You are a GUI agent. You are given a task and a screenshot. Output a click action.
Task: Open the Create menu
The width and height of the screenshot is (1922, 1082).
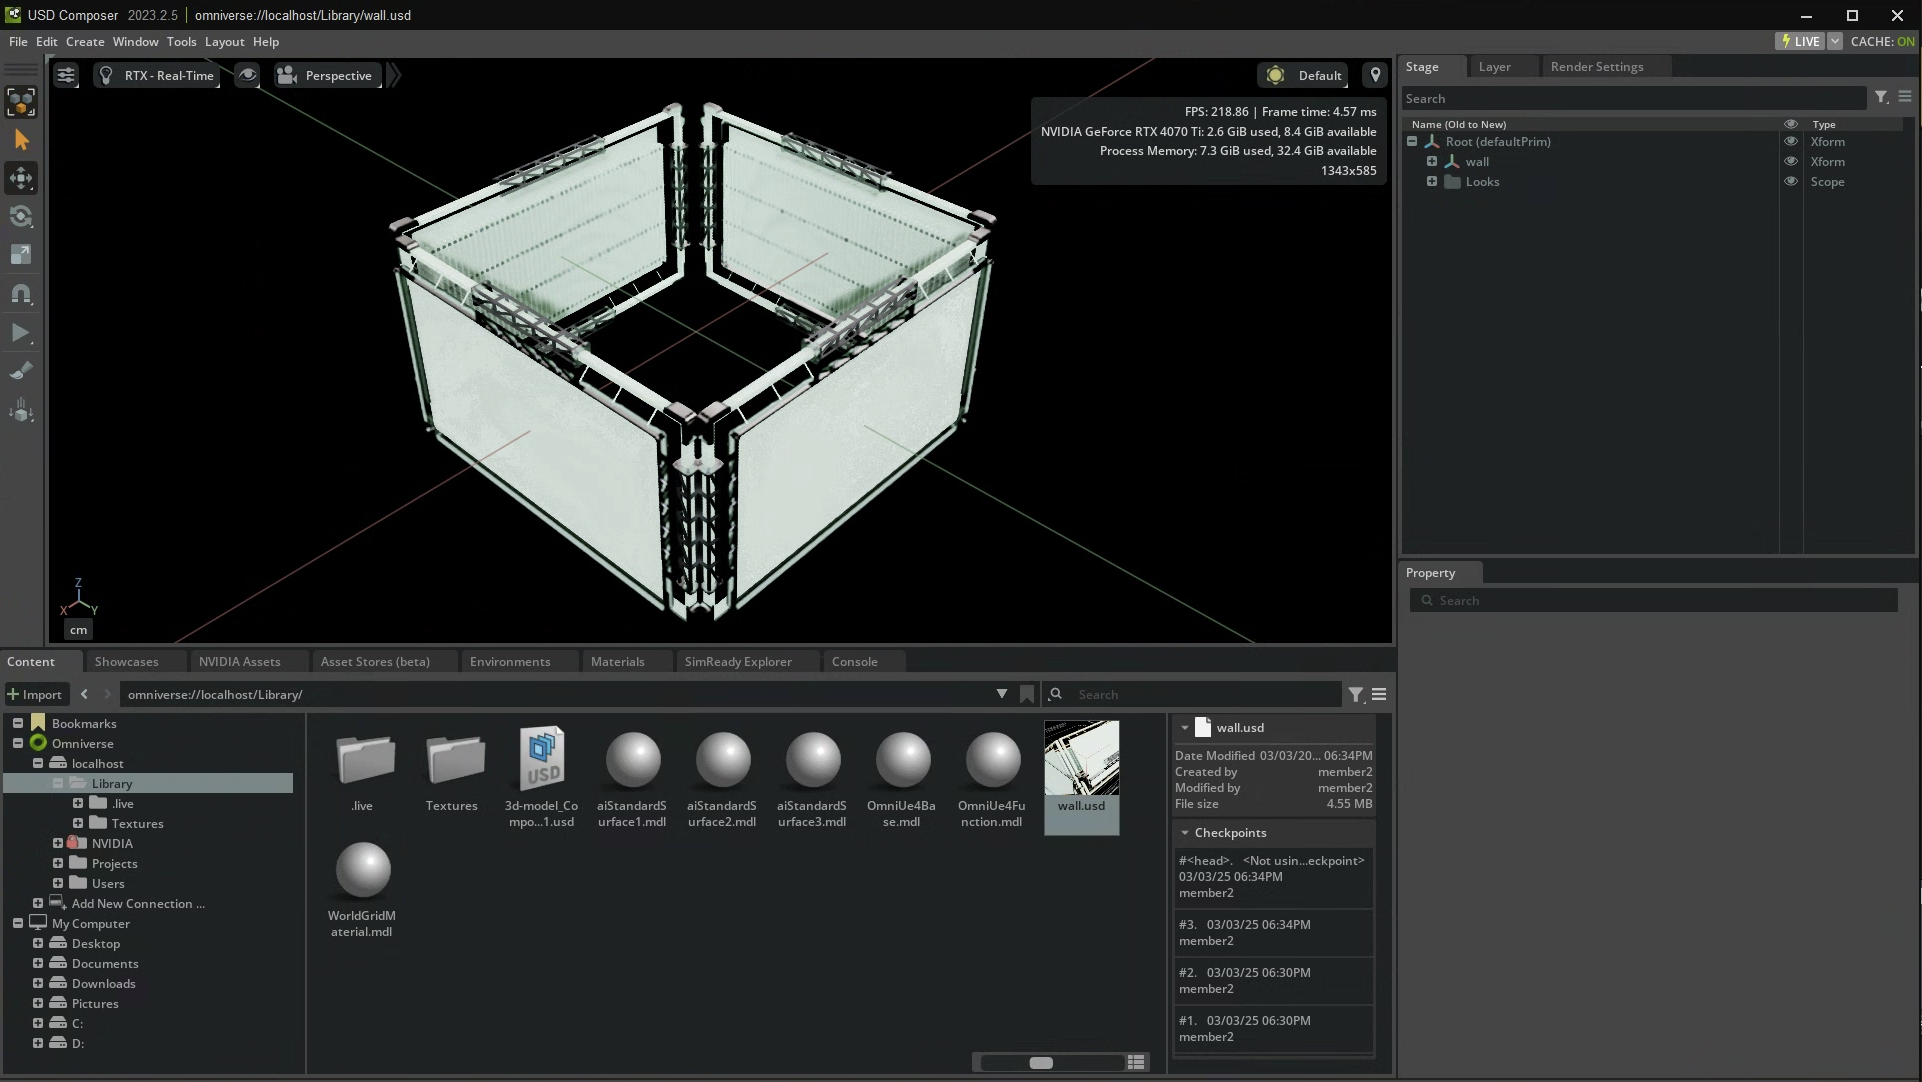tap(85, 41)
